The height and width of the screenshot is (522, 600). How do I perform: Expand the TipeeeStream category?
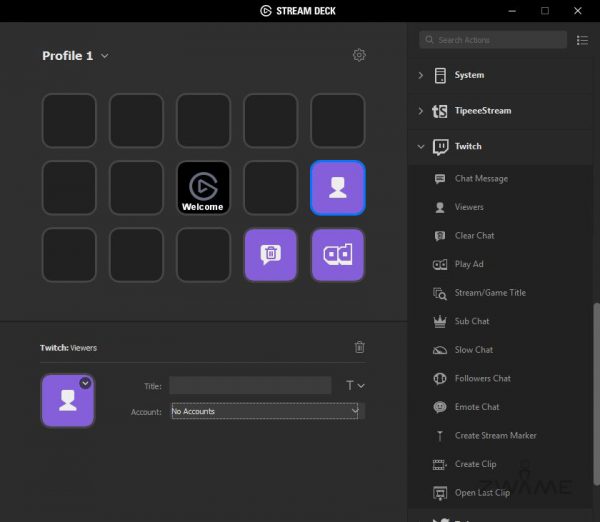pyautogui.click(x=421, y=111)
